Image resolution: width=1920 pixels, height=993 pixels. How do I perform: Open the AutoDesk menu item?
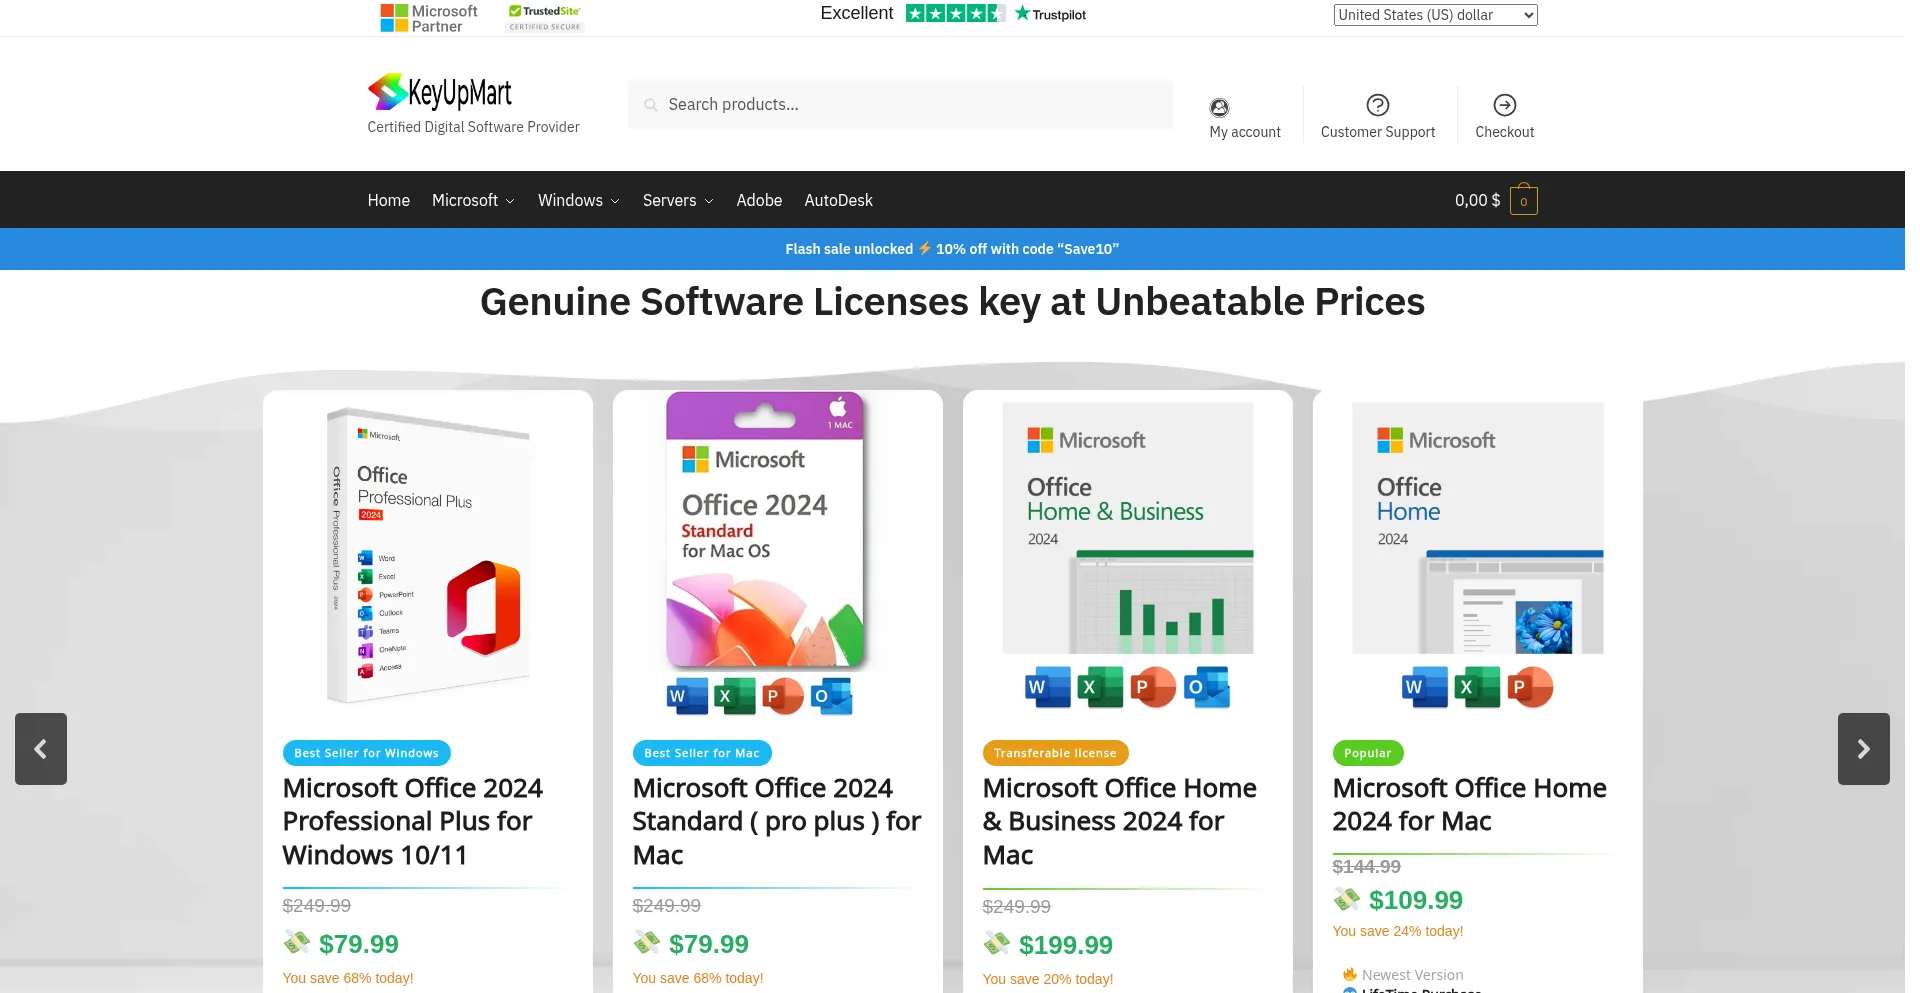point(838,200)
